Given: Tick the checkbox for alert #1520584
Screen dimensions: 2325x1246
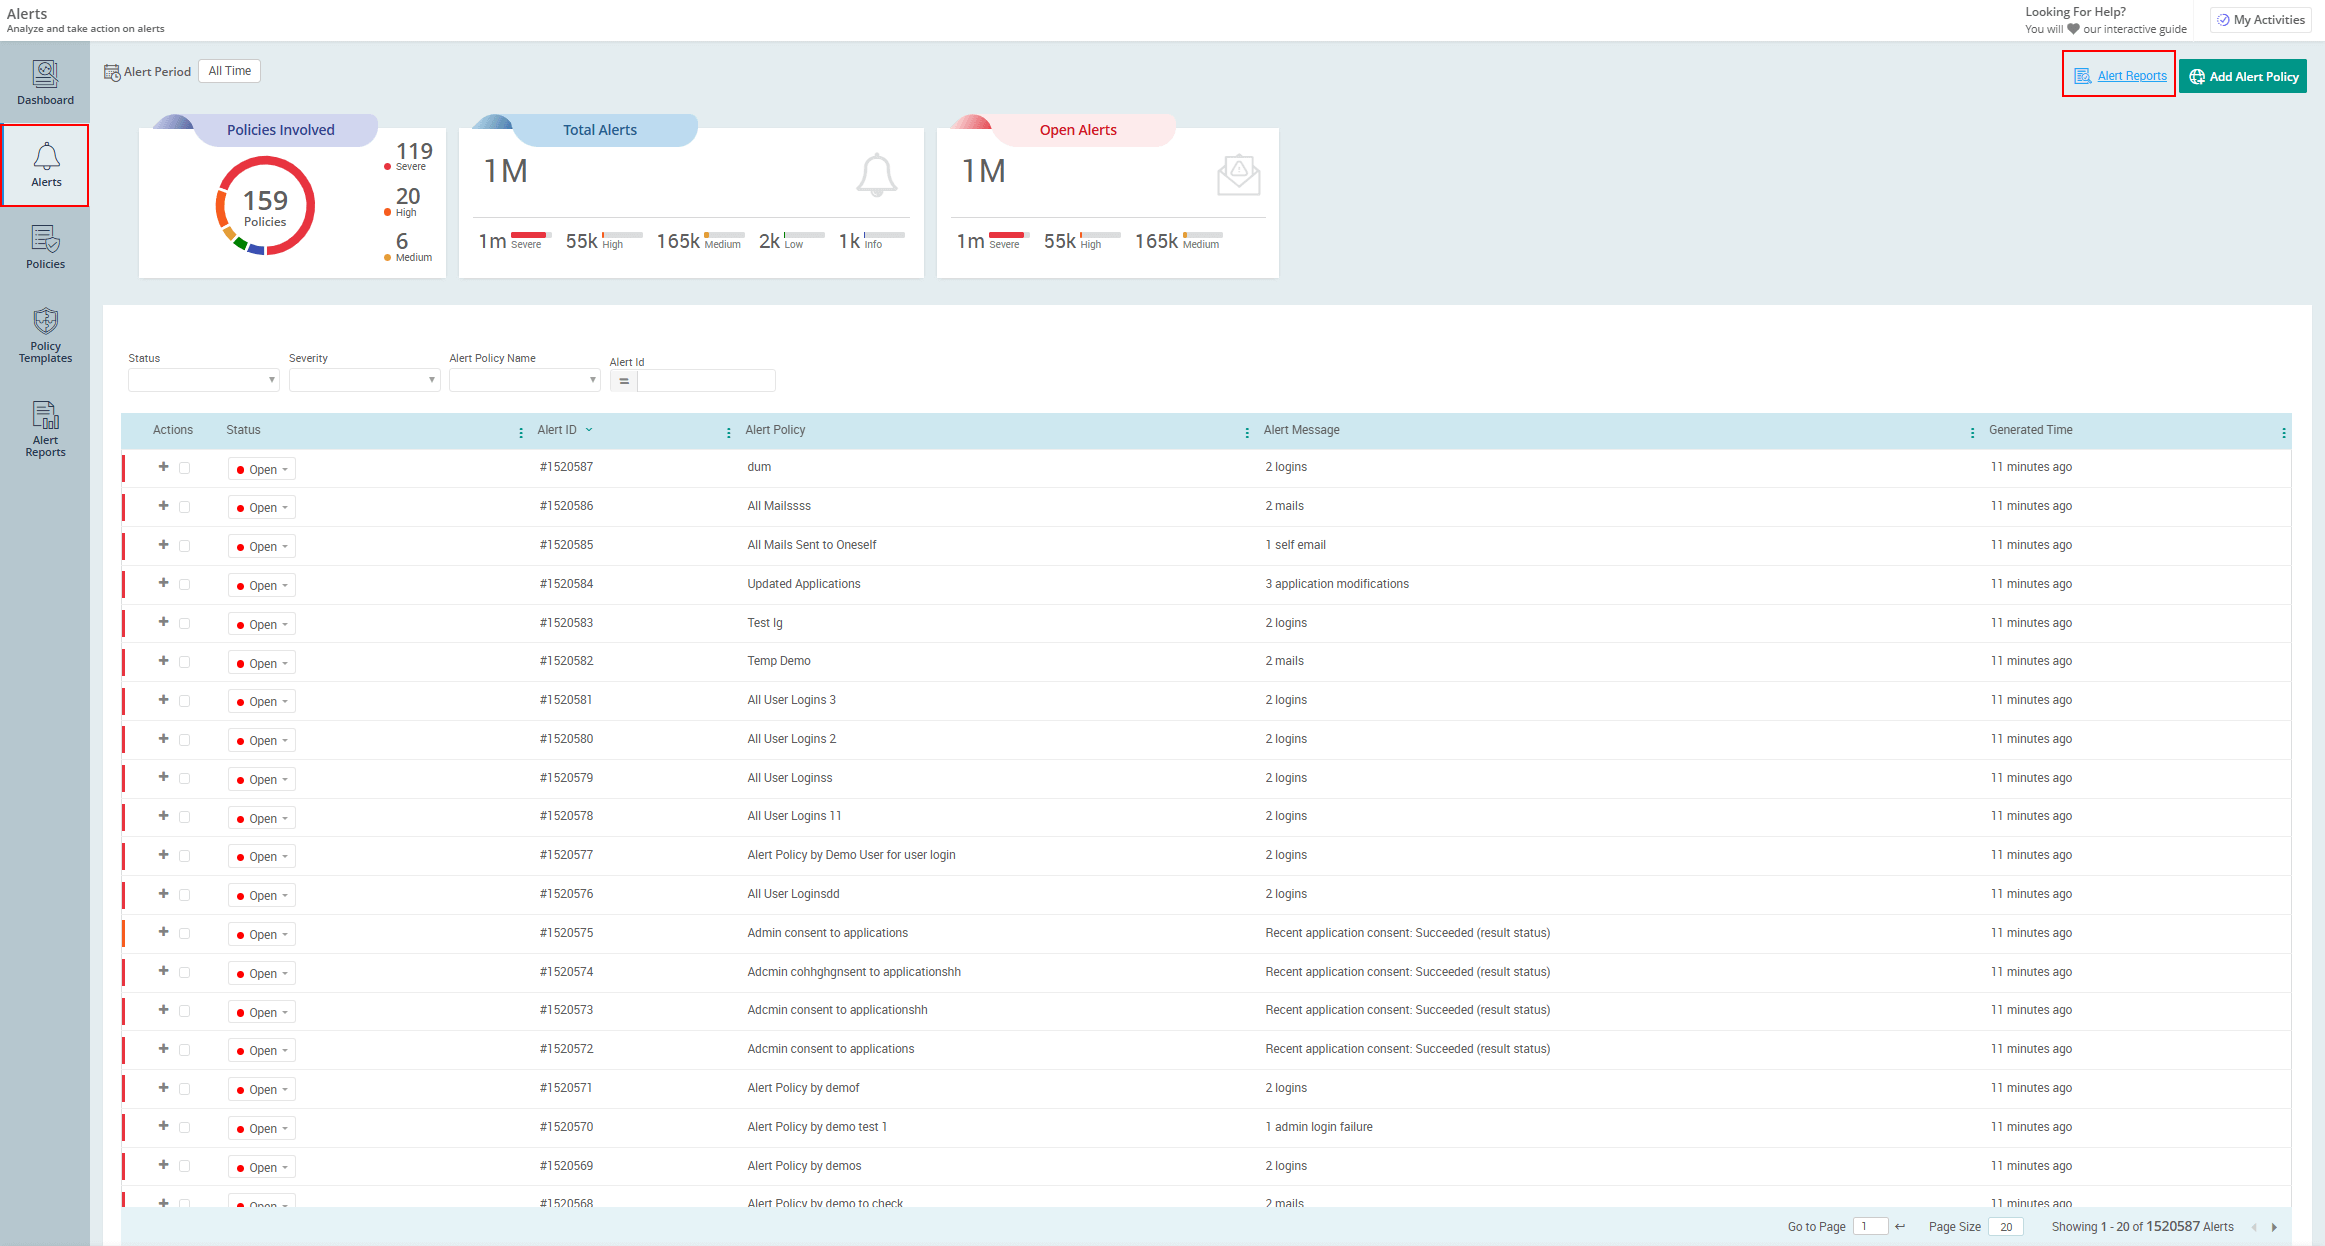Looking at the screenshot, I should [x=184, y=584].
